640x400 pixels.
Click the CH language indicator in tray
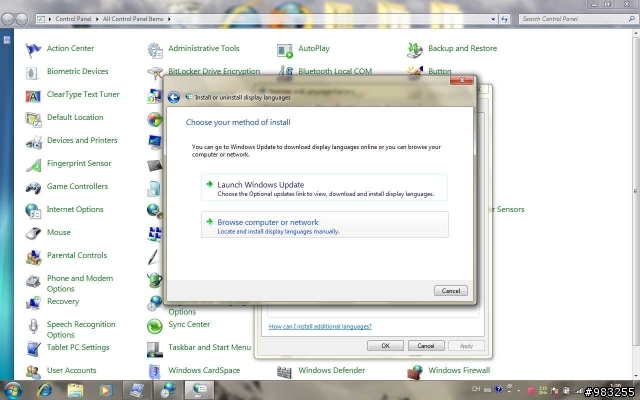[x=476, y=389]
